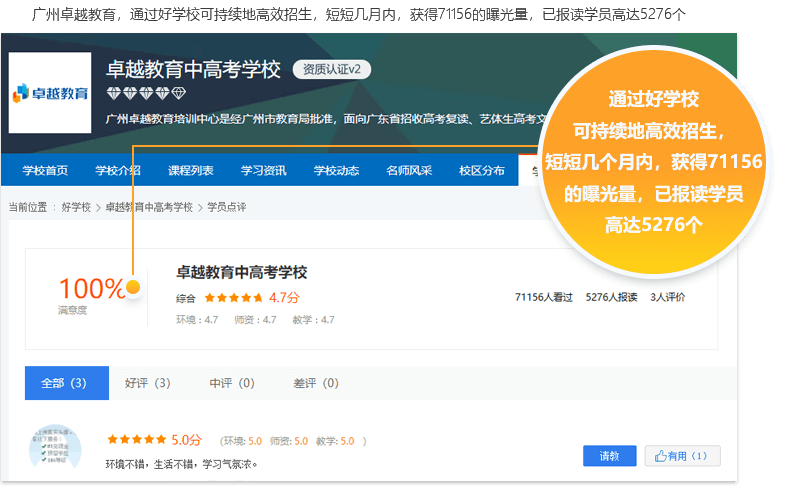Click the review's five-star 5.0分 rating
The image size is (800, 490).
tap(155, 439)
